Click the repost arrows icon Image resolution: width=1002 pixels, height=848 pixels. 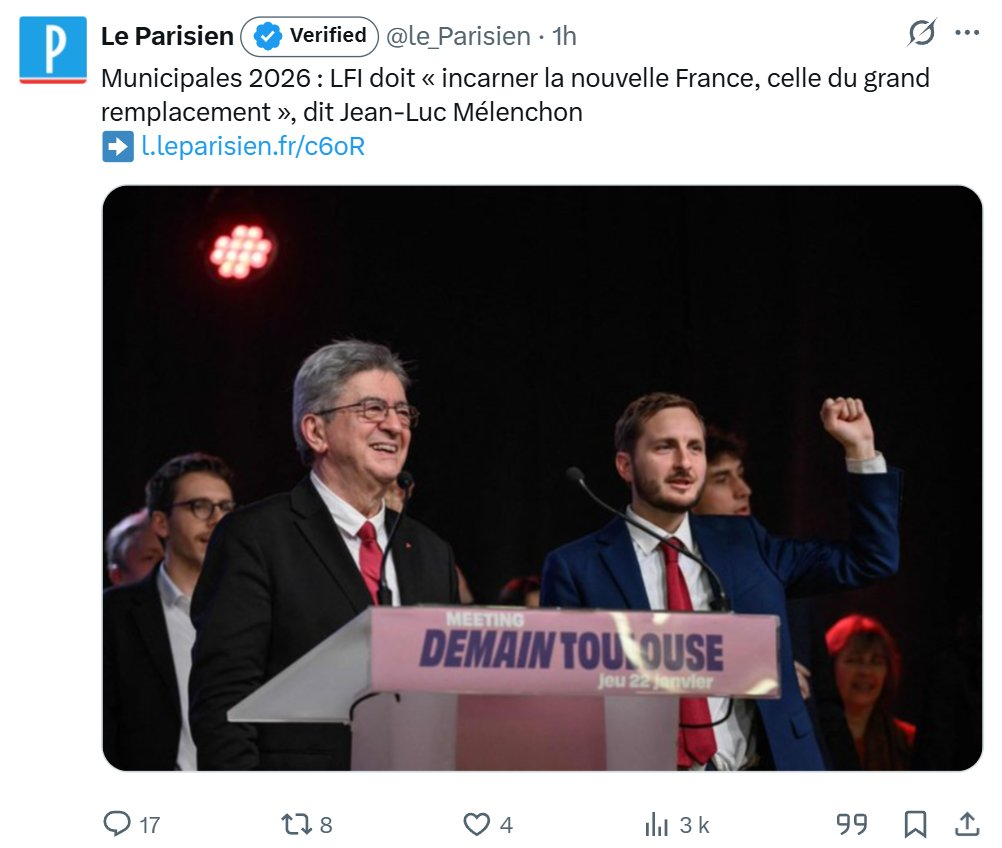[x=296, y=824]
